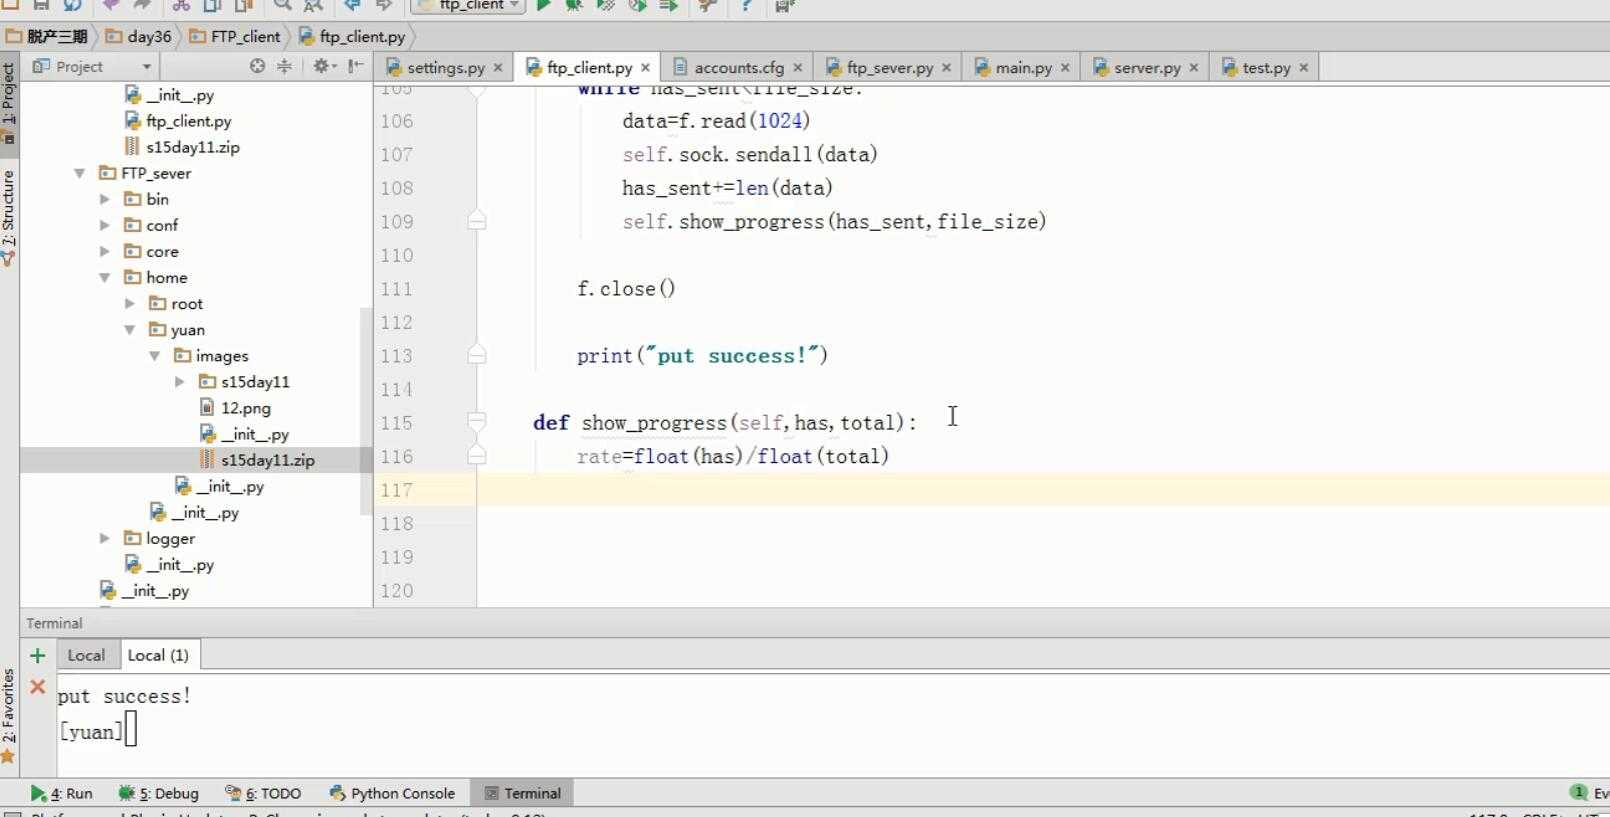
Task: Close the ftp_sever.py tab
Action: coord(946,68)
